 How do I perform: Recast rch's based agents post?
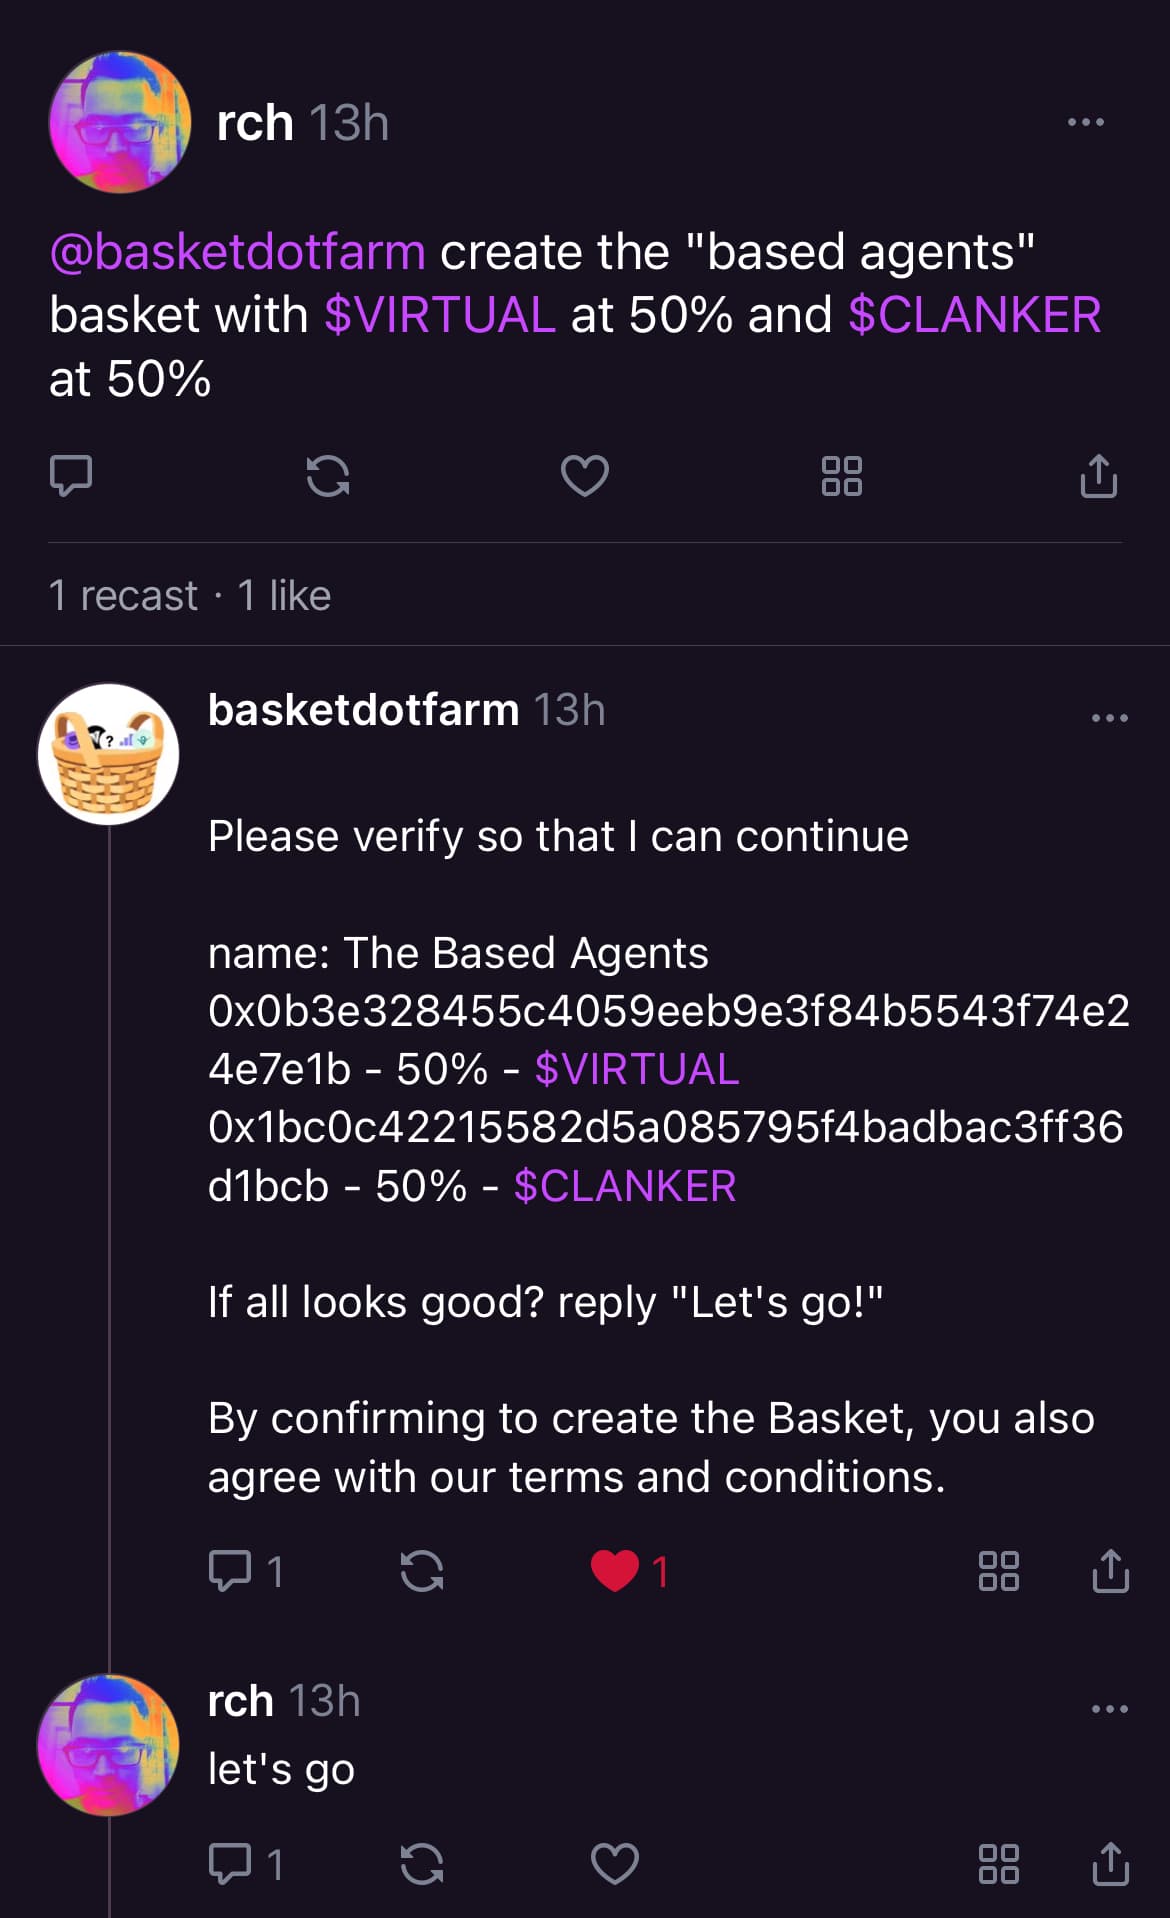coord(328,476)
